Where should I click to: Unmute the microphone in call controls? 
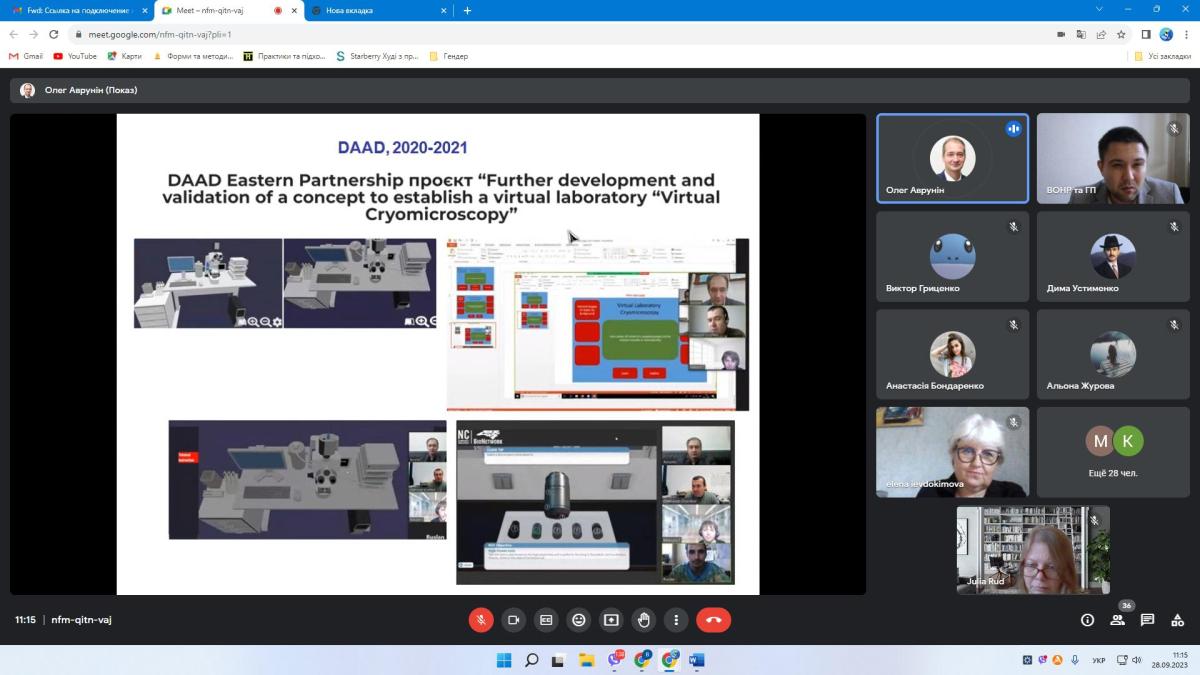point(481,620)
